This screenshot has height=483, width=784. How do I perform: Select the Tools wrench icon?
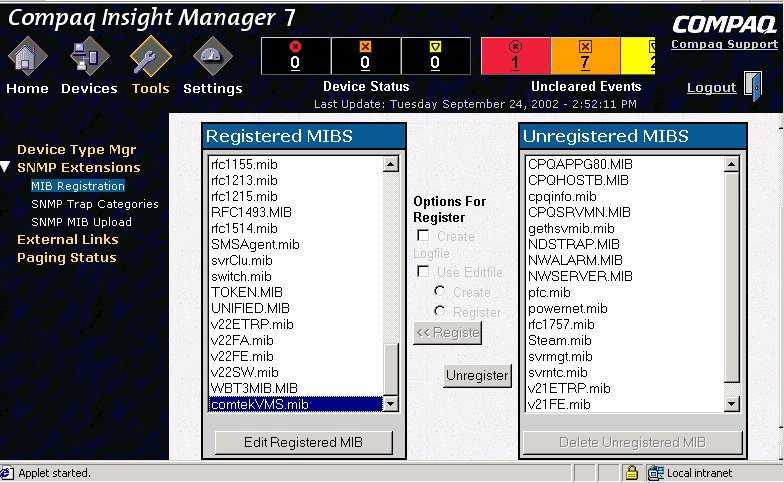coord(151,58)
